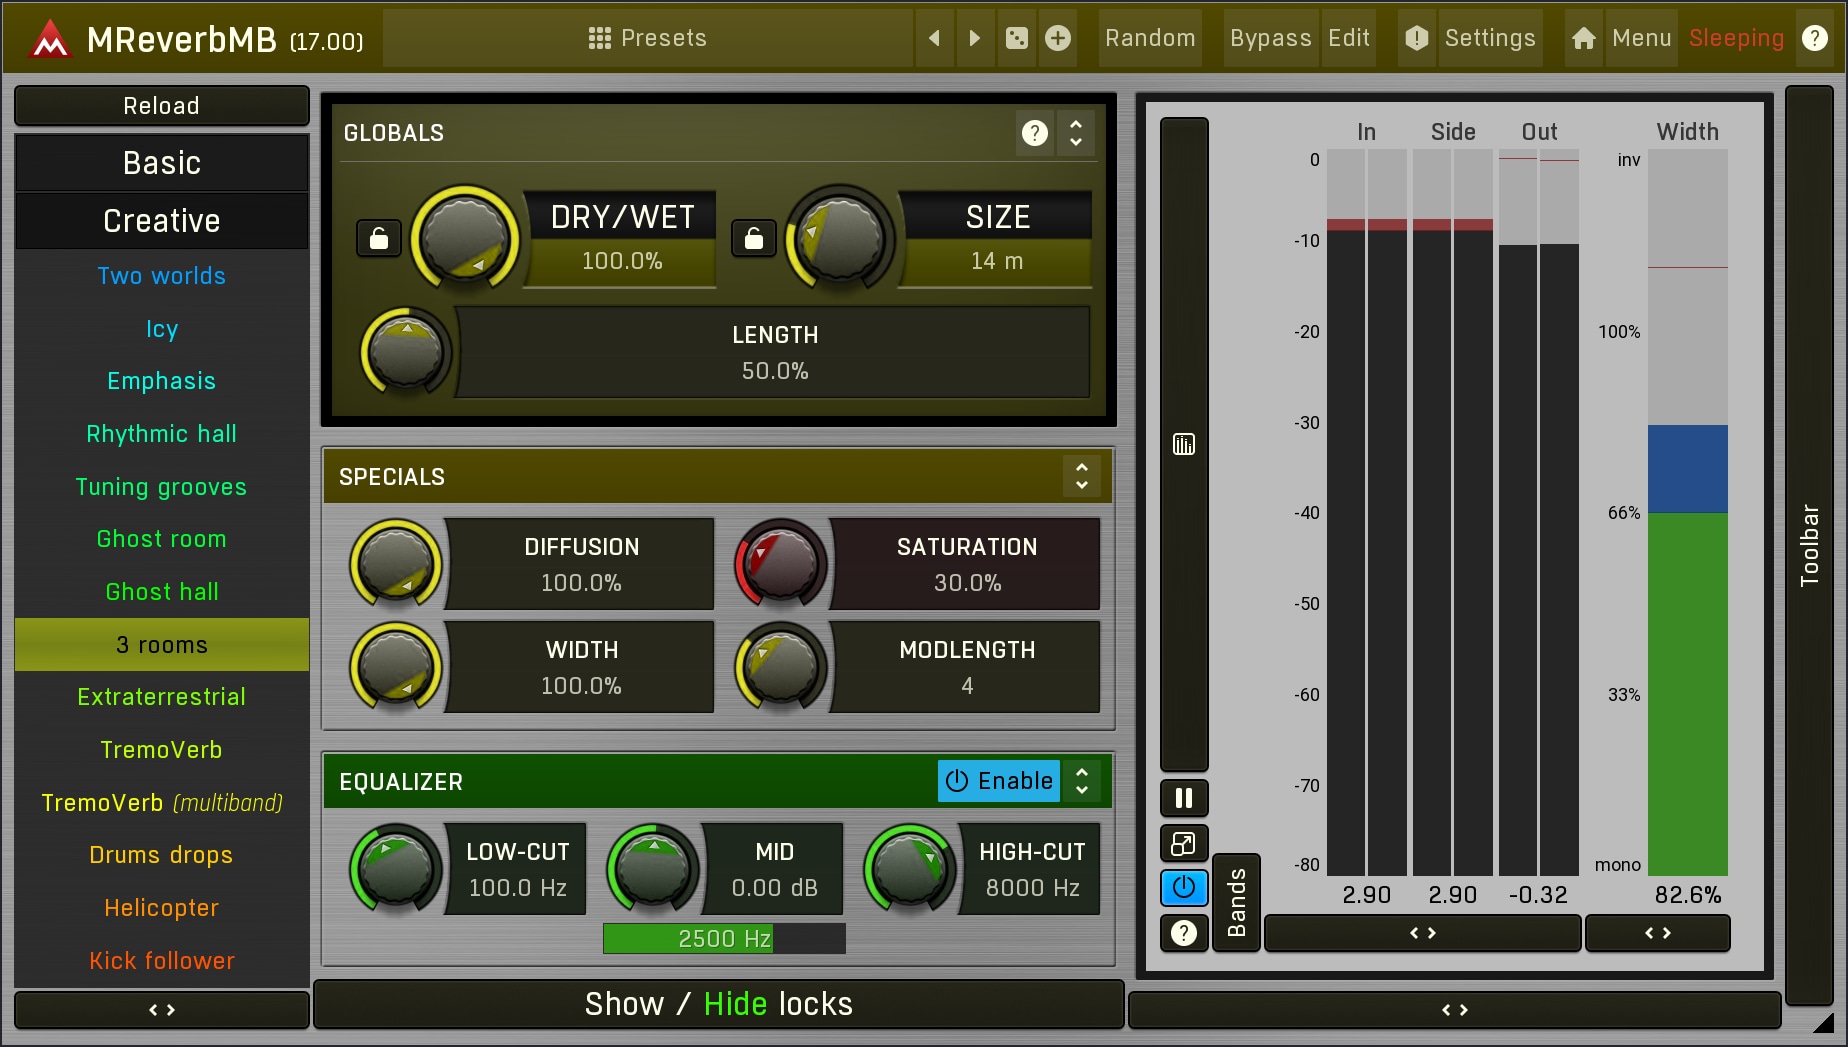Collapse the Globals panel arrows
The width and height of the screenshot is (1848, 1047).
click(x=1076, y=132)
